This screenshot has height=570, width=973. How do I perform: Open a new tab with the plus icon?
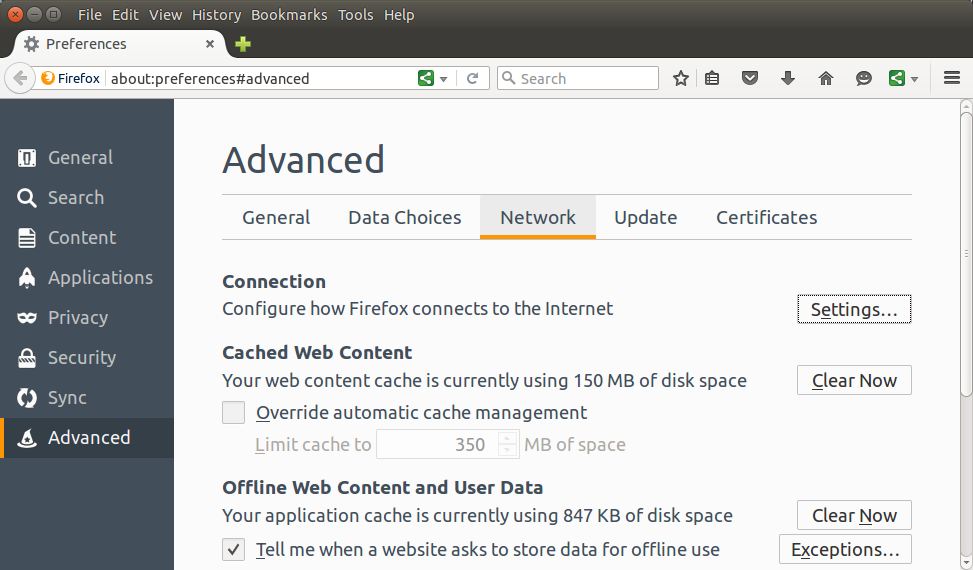(x=243, y=44)
